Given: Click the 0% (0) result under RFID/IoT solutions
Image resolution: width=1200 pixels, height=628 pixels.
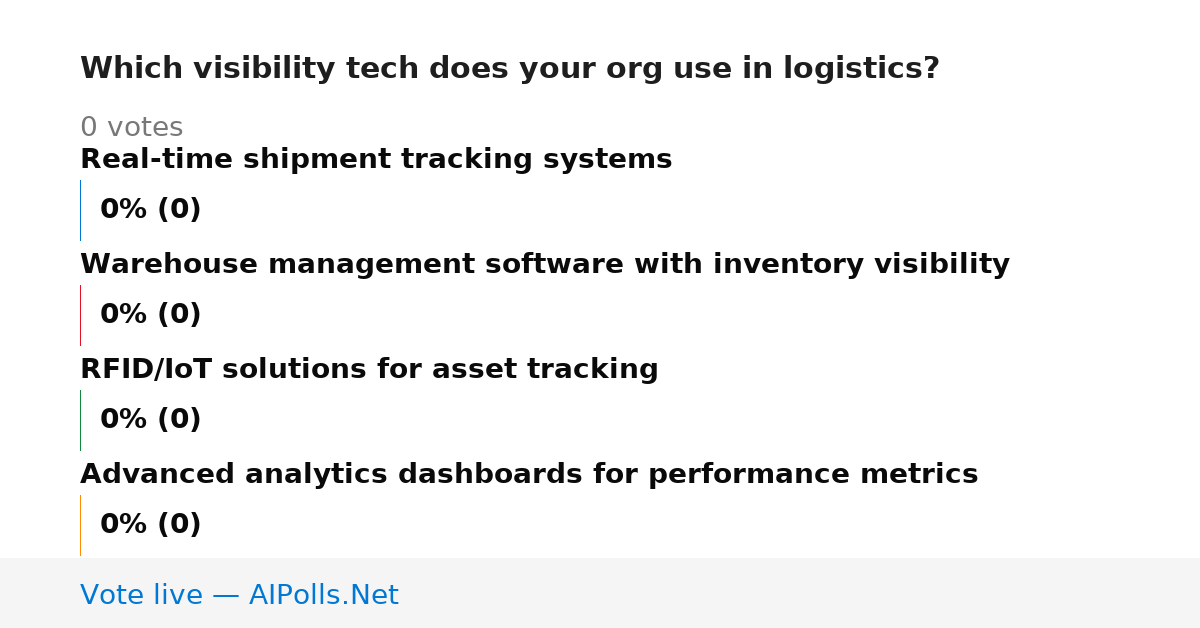Looking at the screenshot, I should coord(151,420).
